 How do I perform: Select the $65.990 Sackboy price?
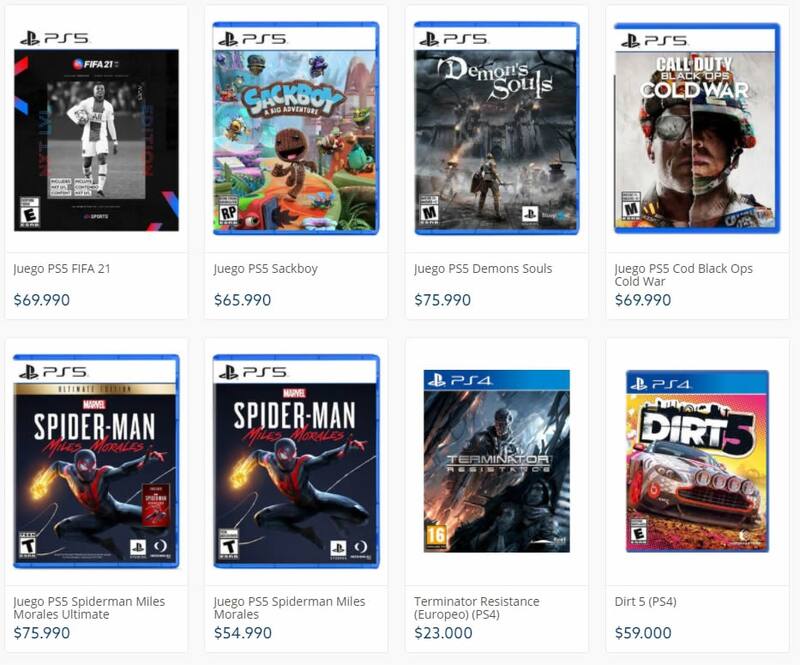pos(242,300)
